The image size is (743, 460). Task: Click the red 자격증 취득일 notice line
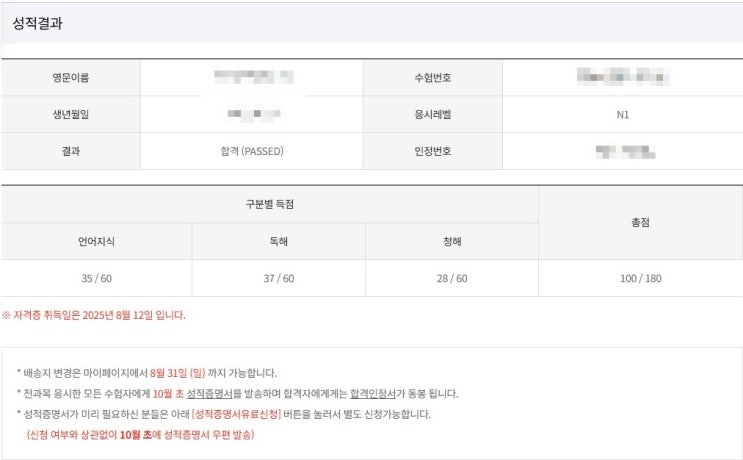pos(94,314)
